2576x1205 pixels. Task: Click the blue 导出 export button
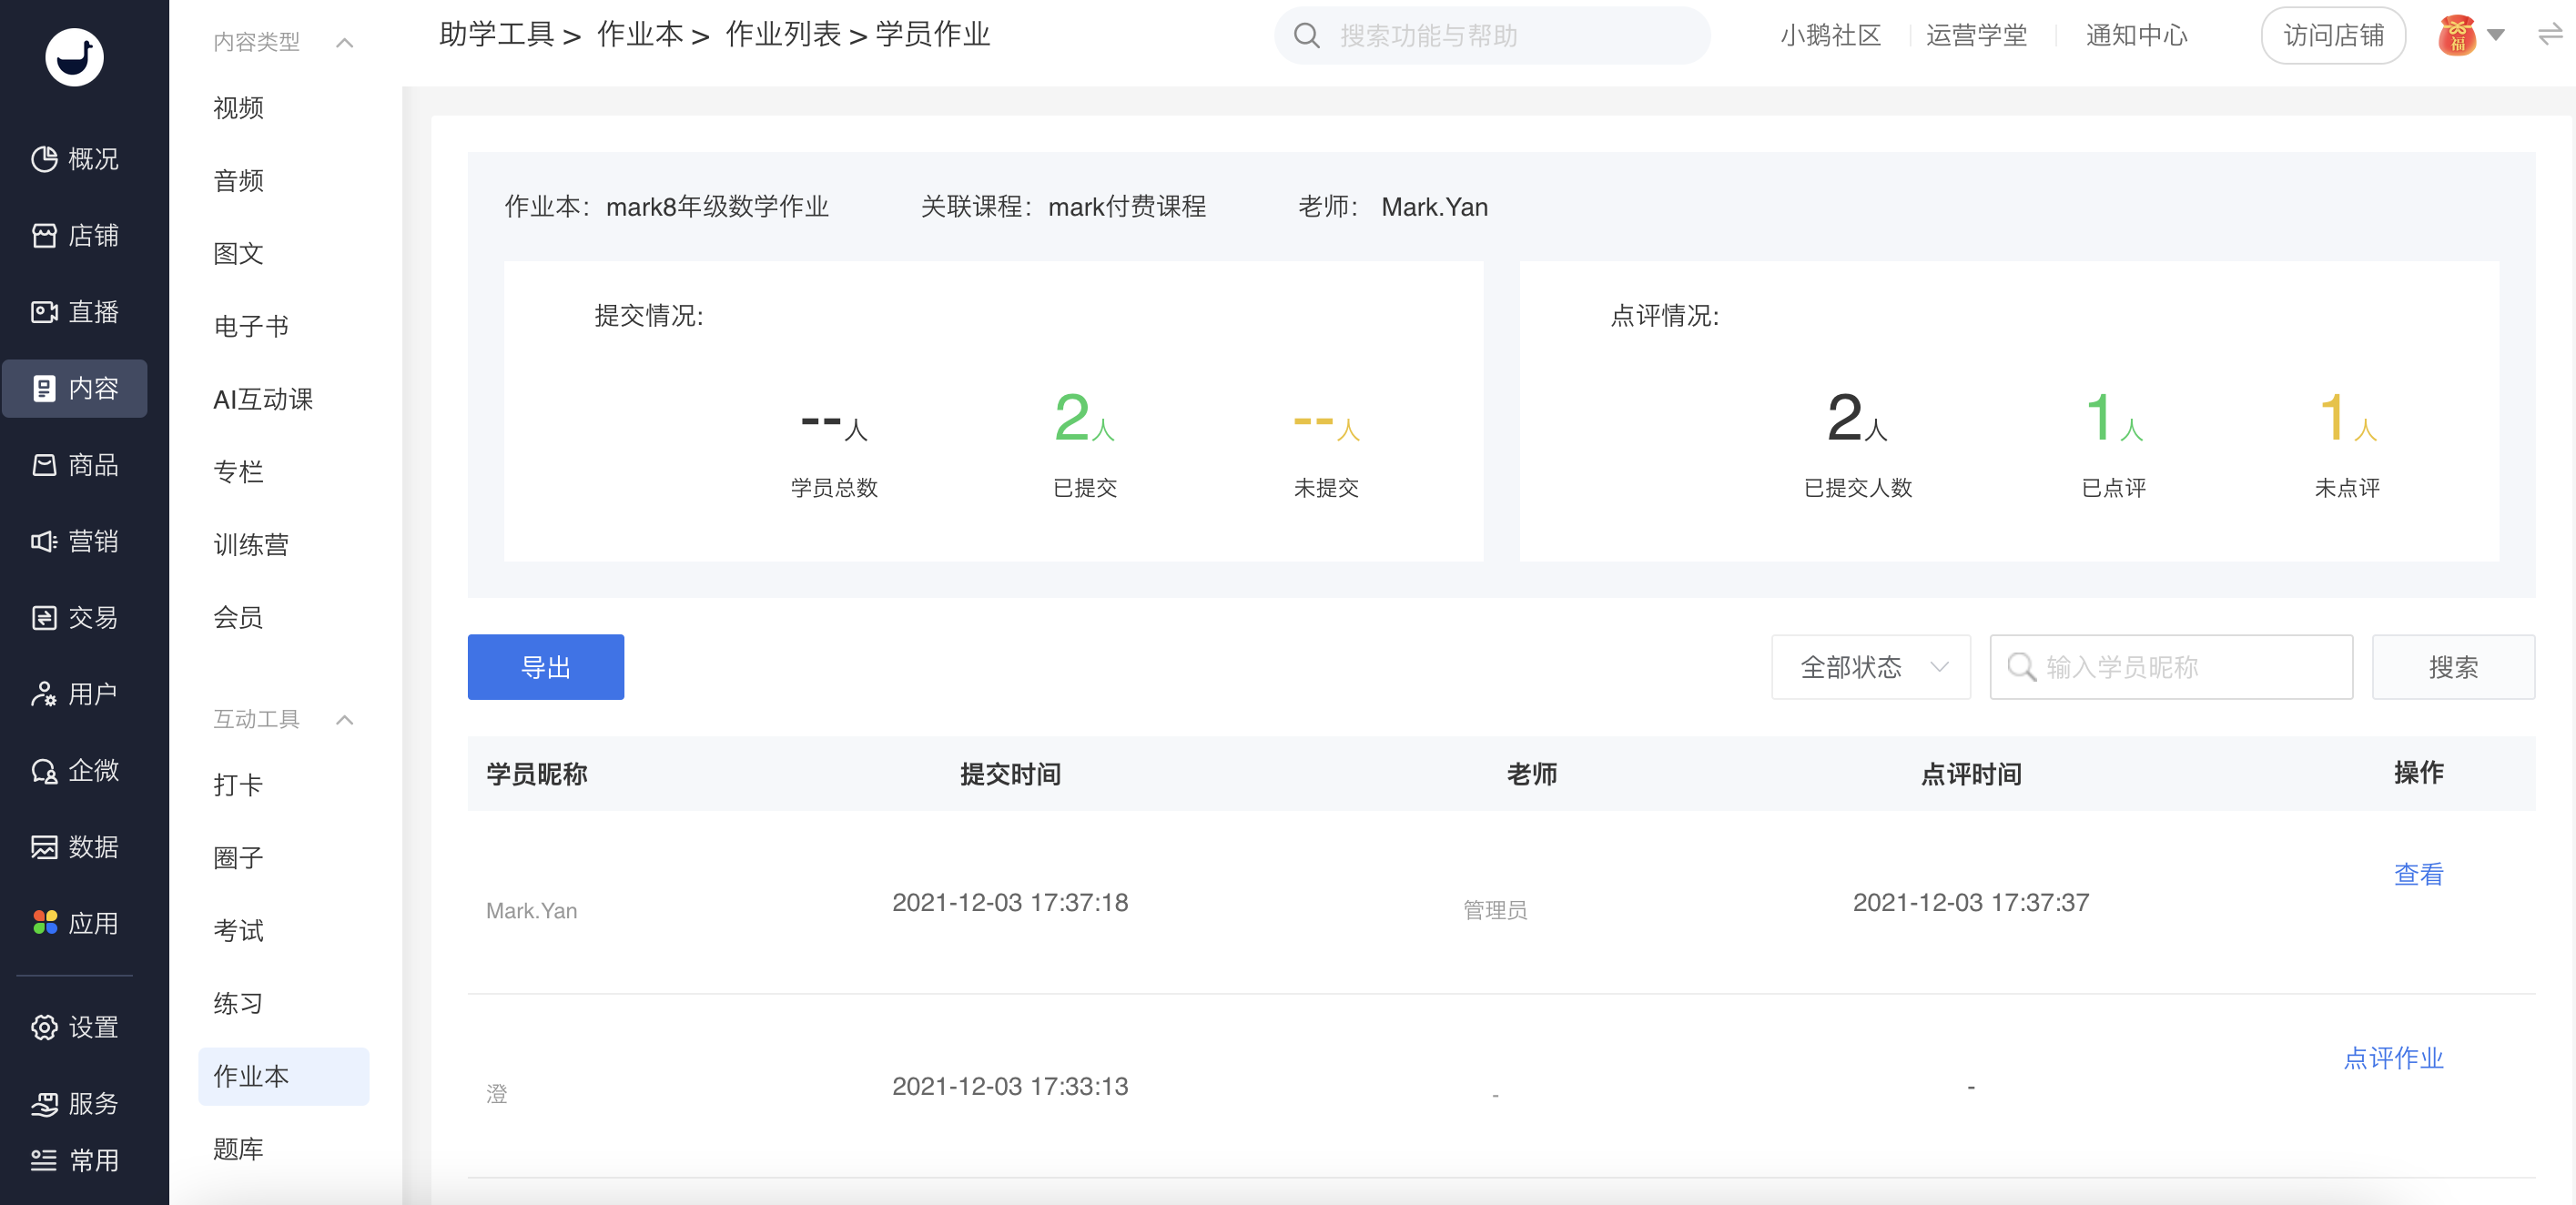545,667
